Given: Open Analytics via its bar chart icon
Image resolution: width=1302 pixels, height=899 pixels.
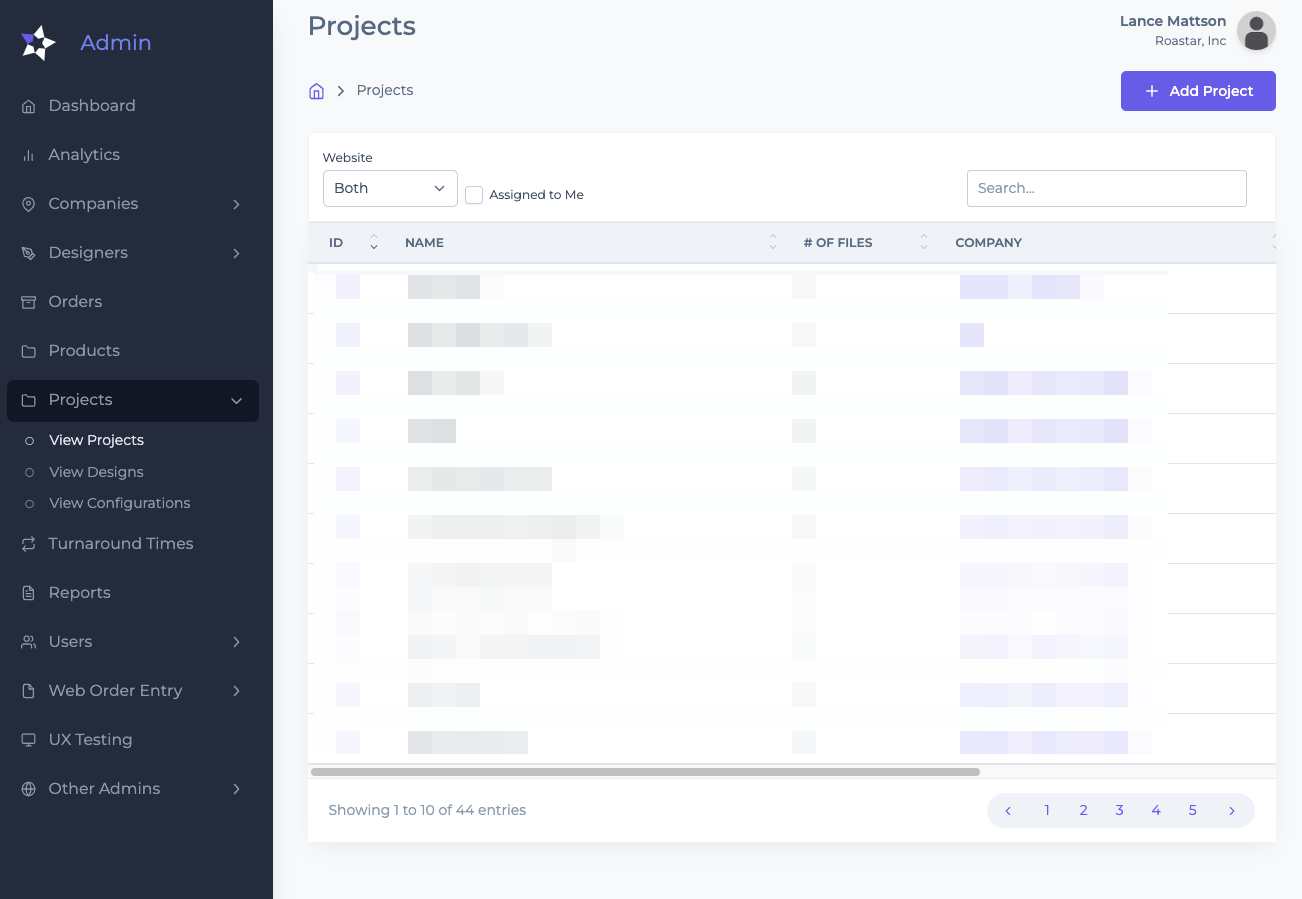Looking at the screenshot, I should (x=29, y=155).
